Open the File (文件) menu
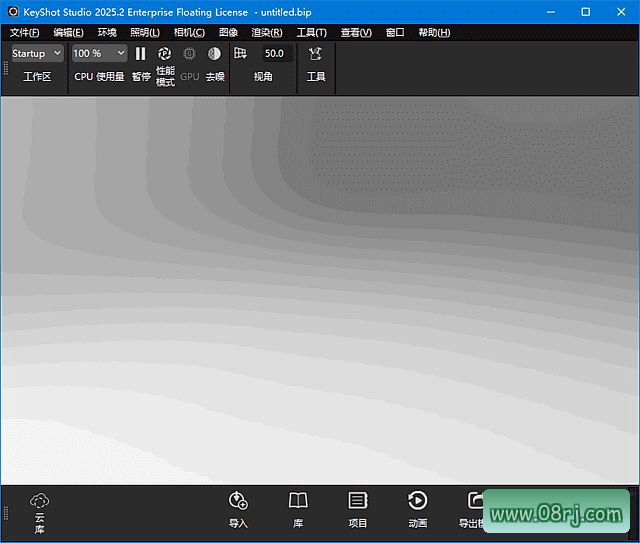640x543 pixels. [24, 32]
